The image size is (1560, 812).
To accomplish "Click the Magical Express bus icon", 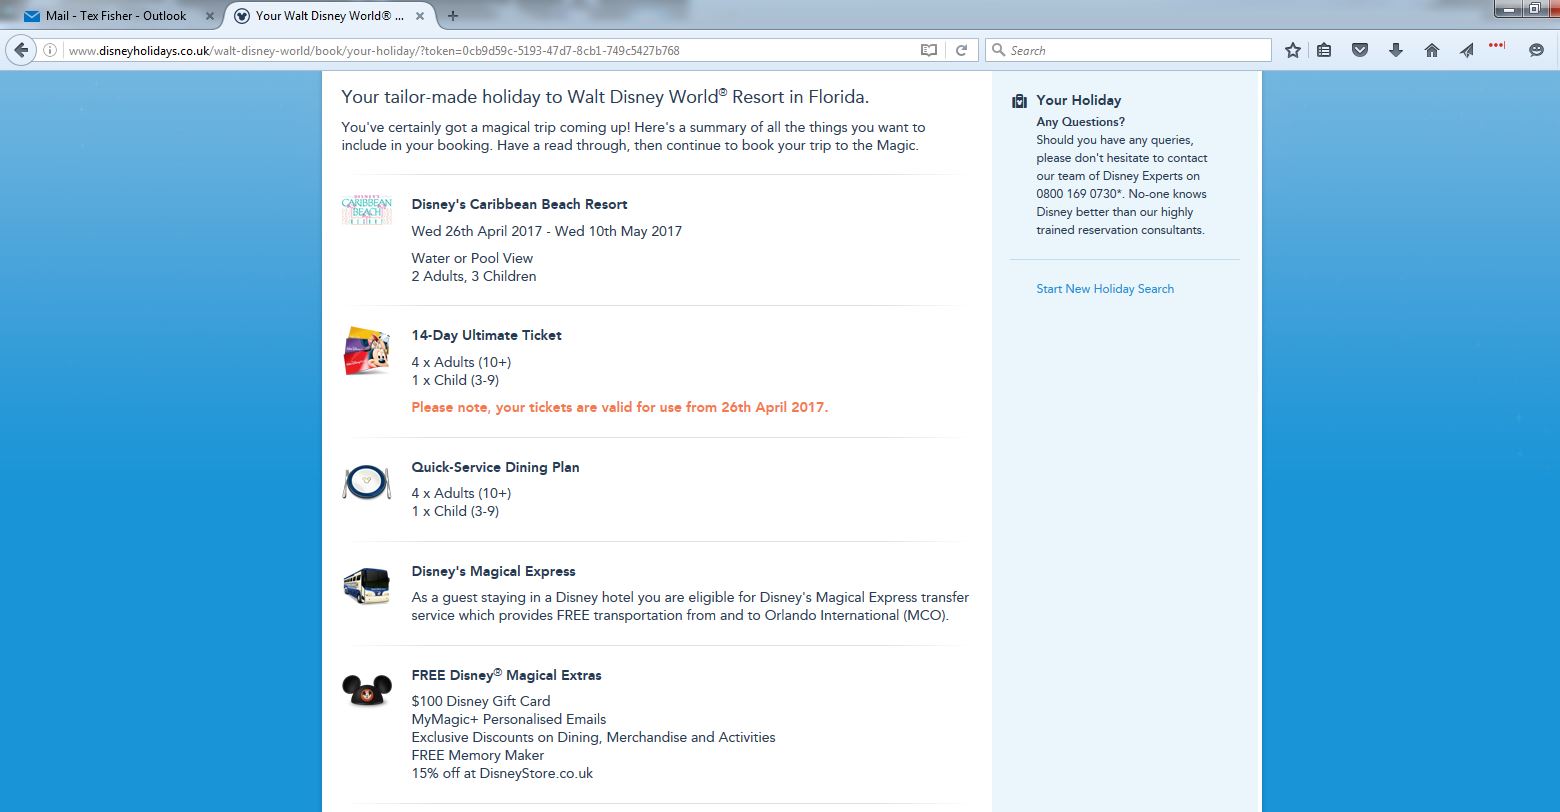I will [366, 585].
